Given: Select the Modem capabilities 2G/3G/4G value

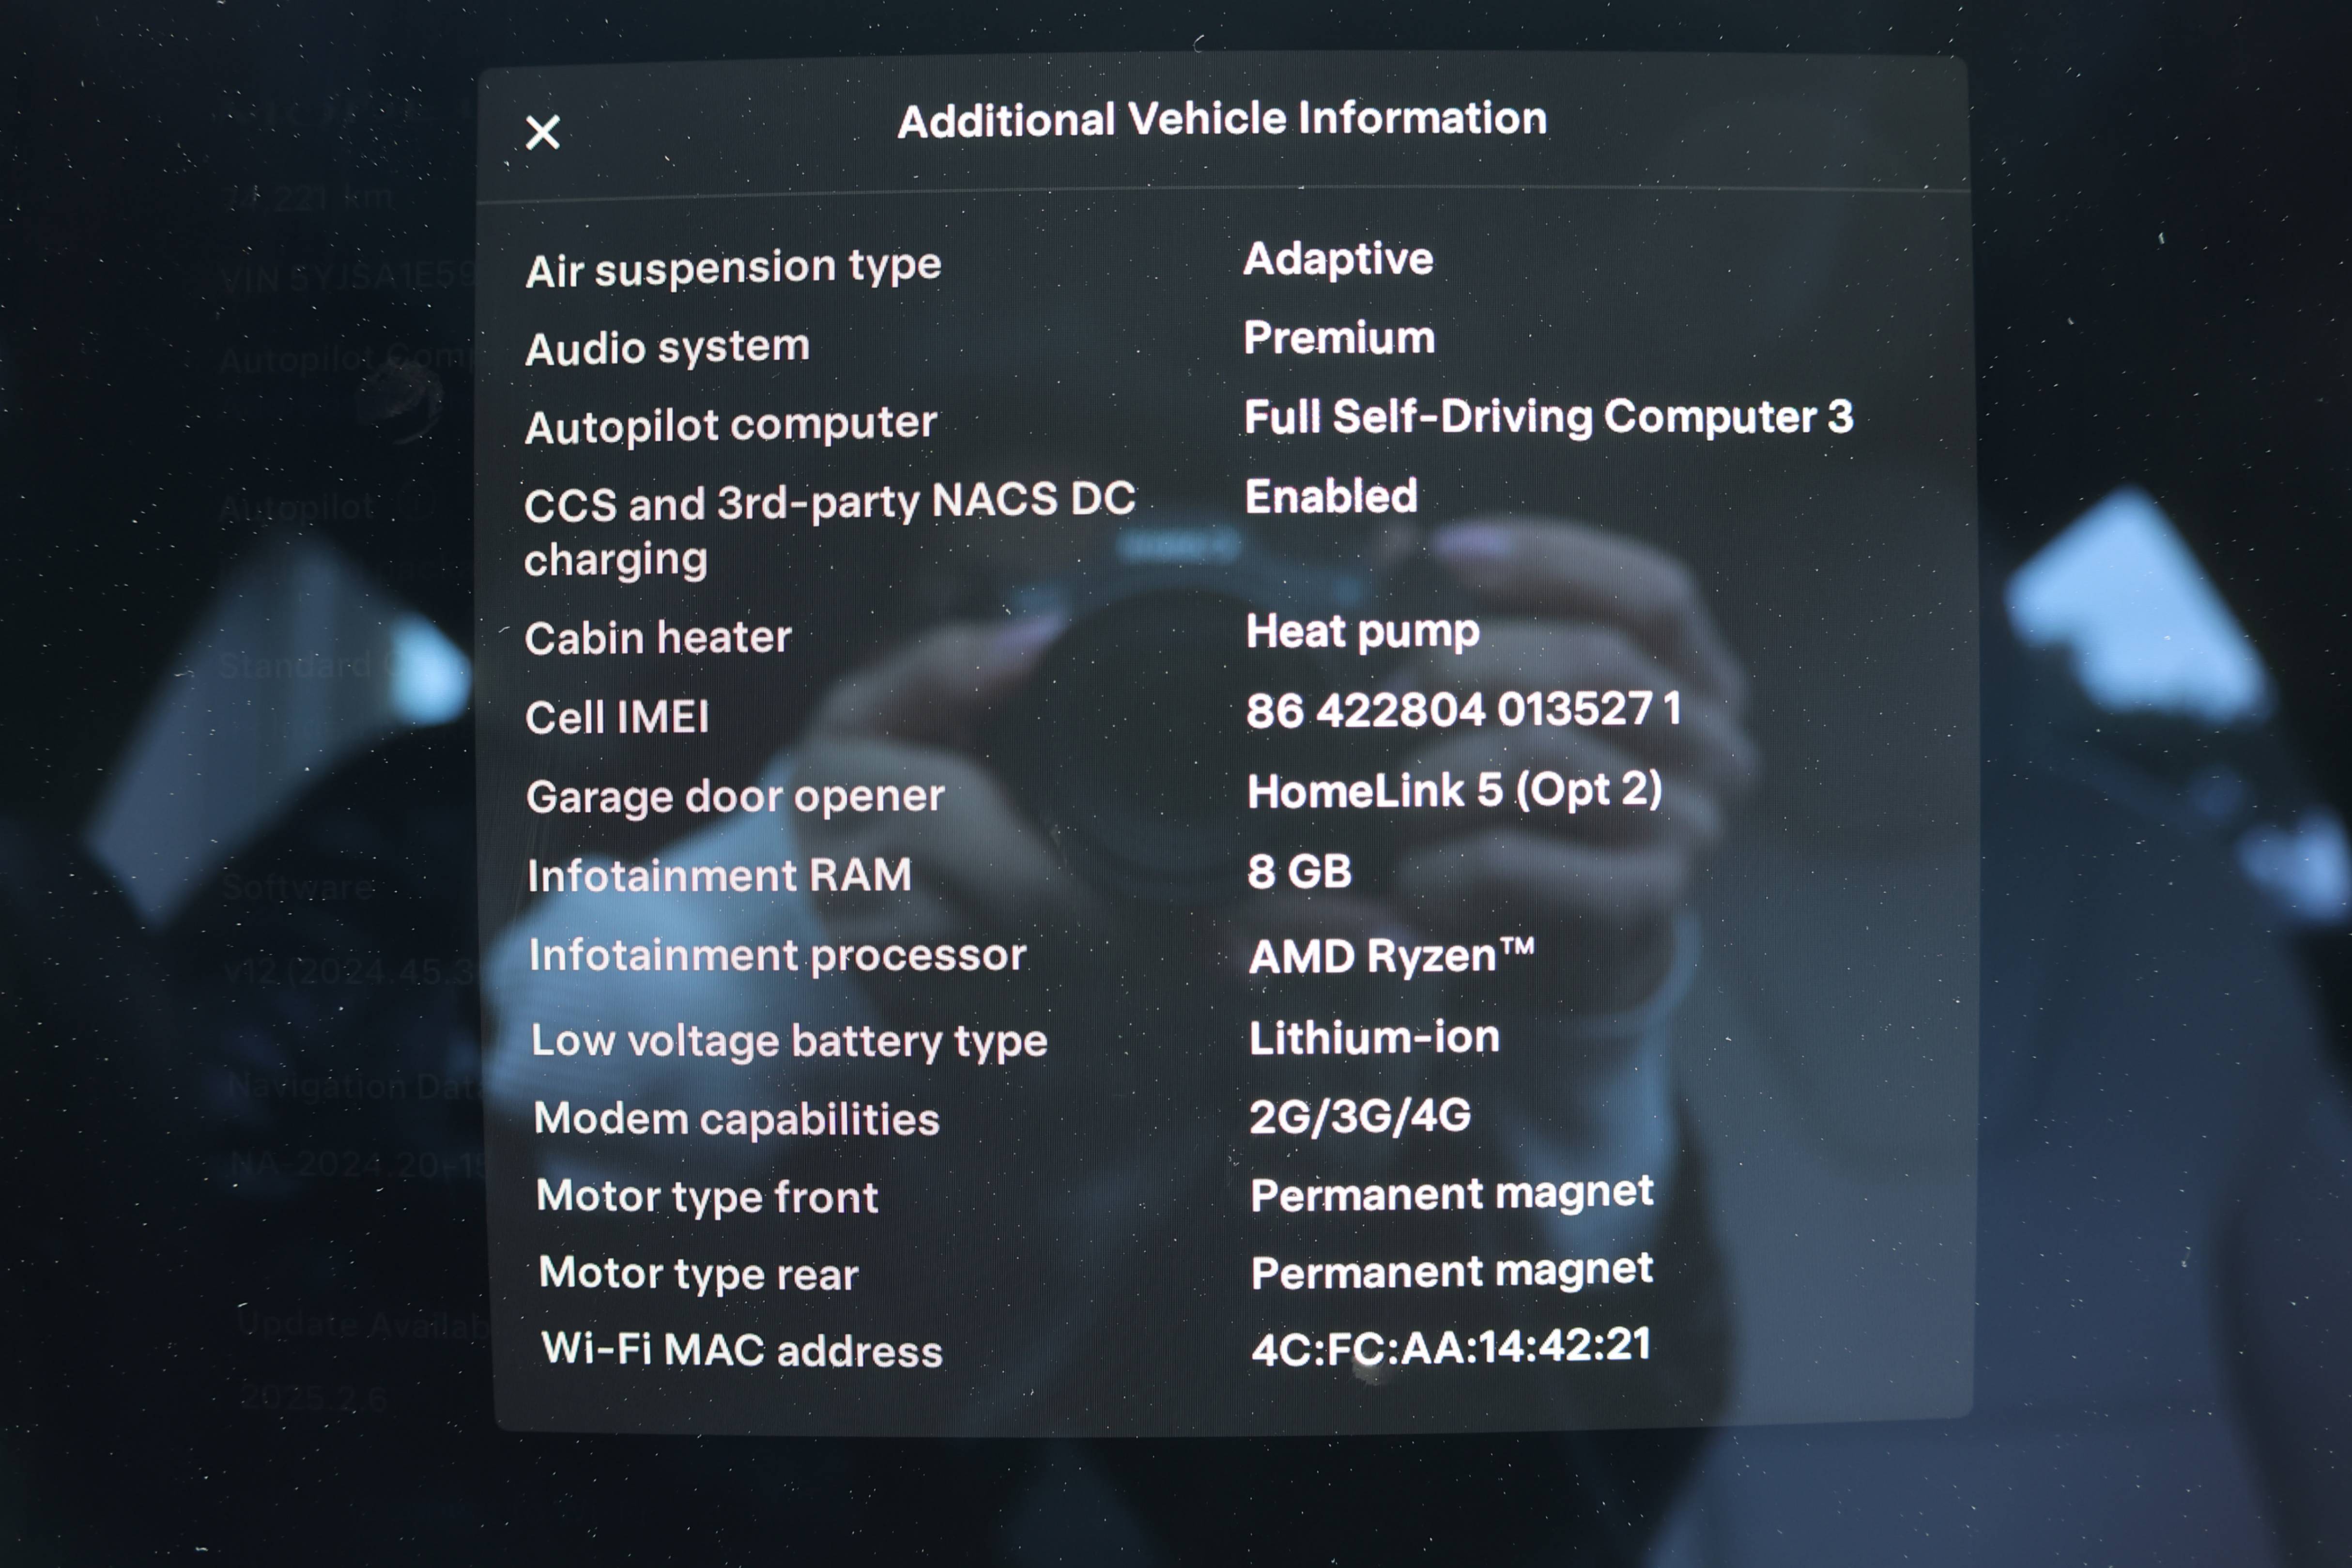Looking at the screenshot, I should tap(1359, 1116).
